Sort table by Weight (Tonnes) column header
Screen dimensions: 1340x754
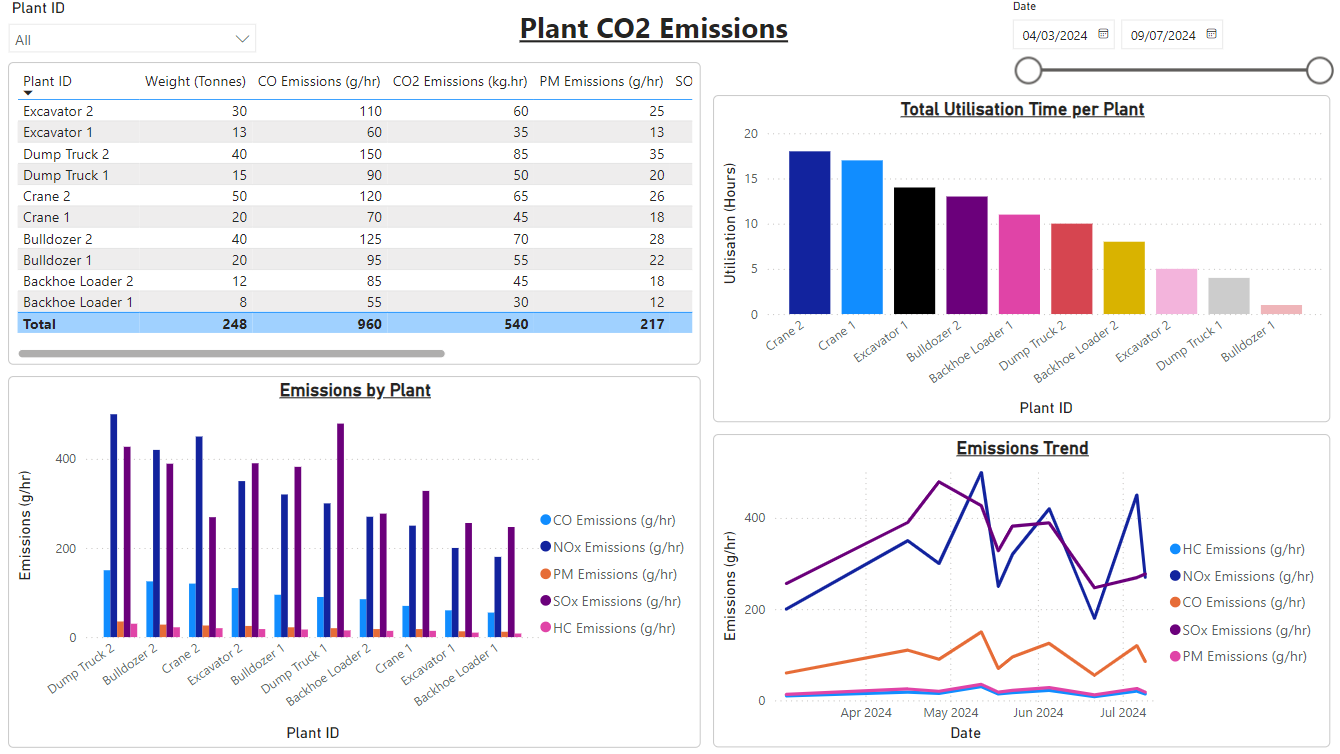tap(195, 81)
